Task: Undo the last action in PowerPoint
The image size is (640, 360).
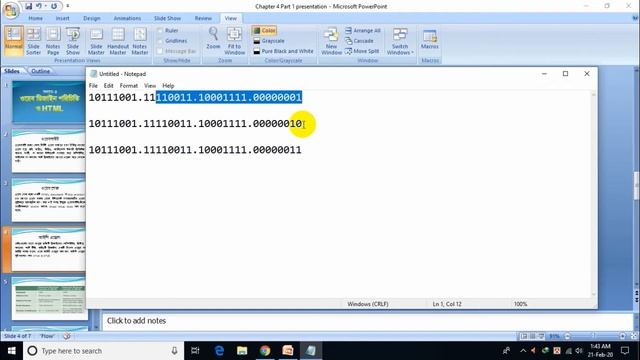Action: point(39,6)
